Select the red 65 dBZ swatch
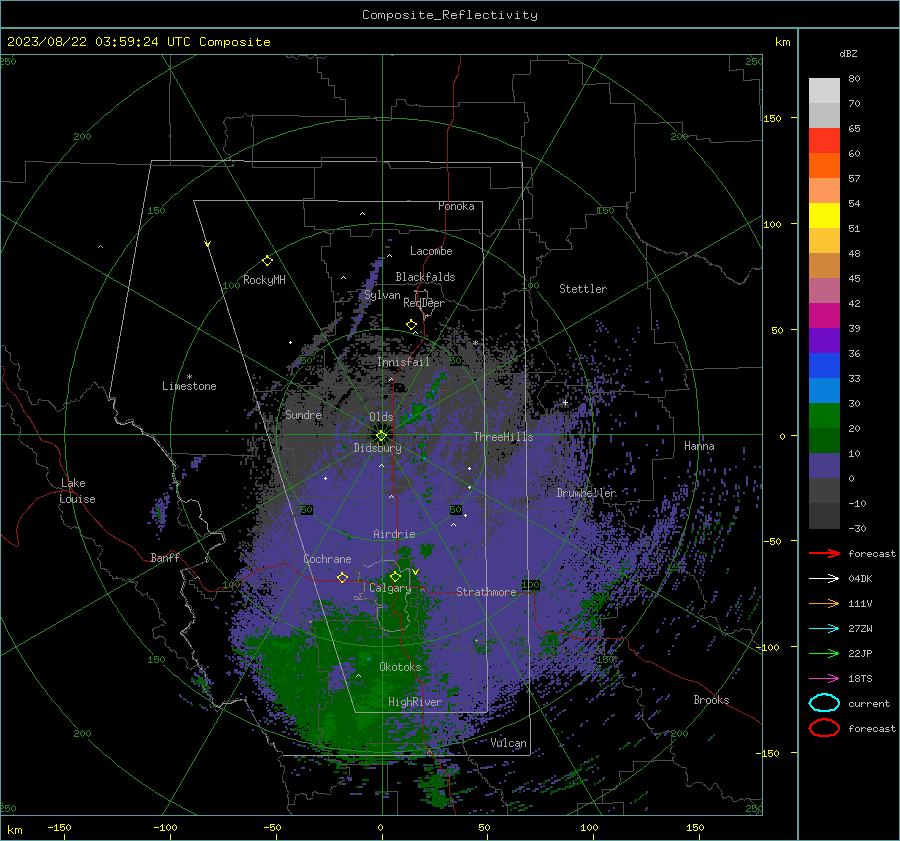This screenshot has height=841, width=900. point(824,140)
